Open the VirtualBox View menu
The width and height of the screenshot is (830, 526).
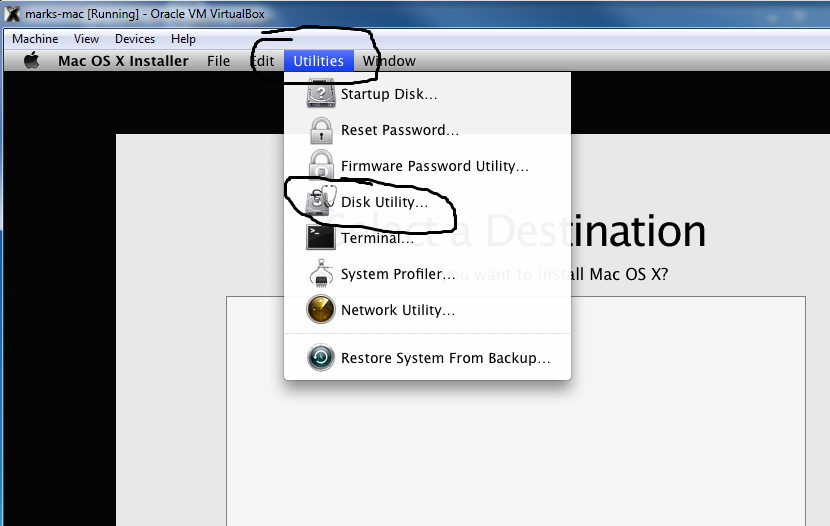tap(86, 39)
